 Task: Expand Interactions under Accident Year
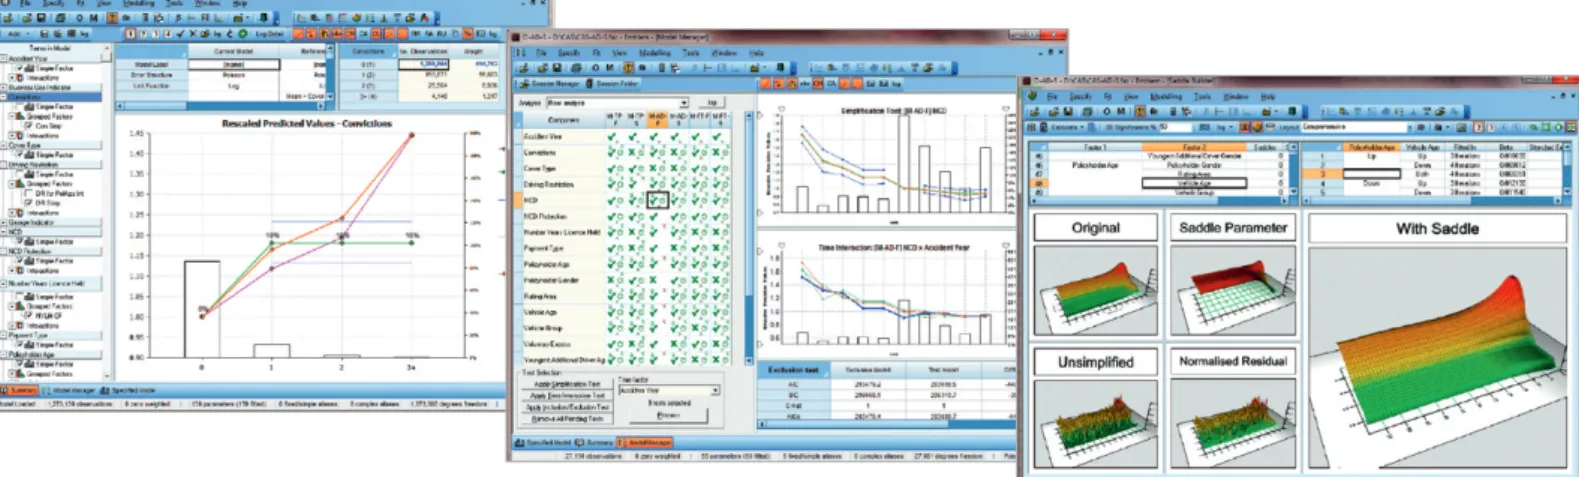click(x=11, y=78)
